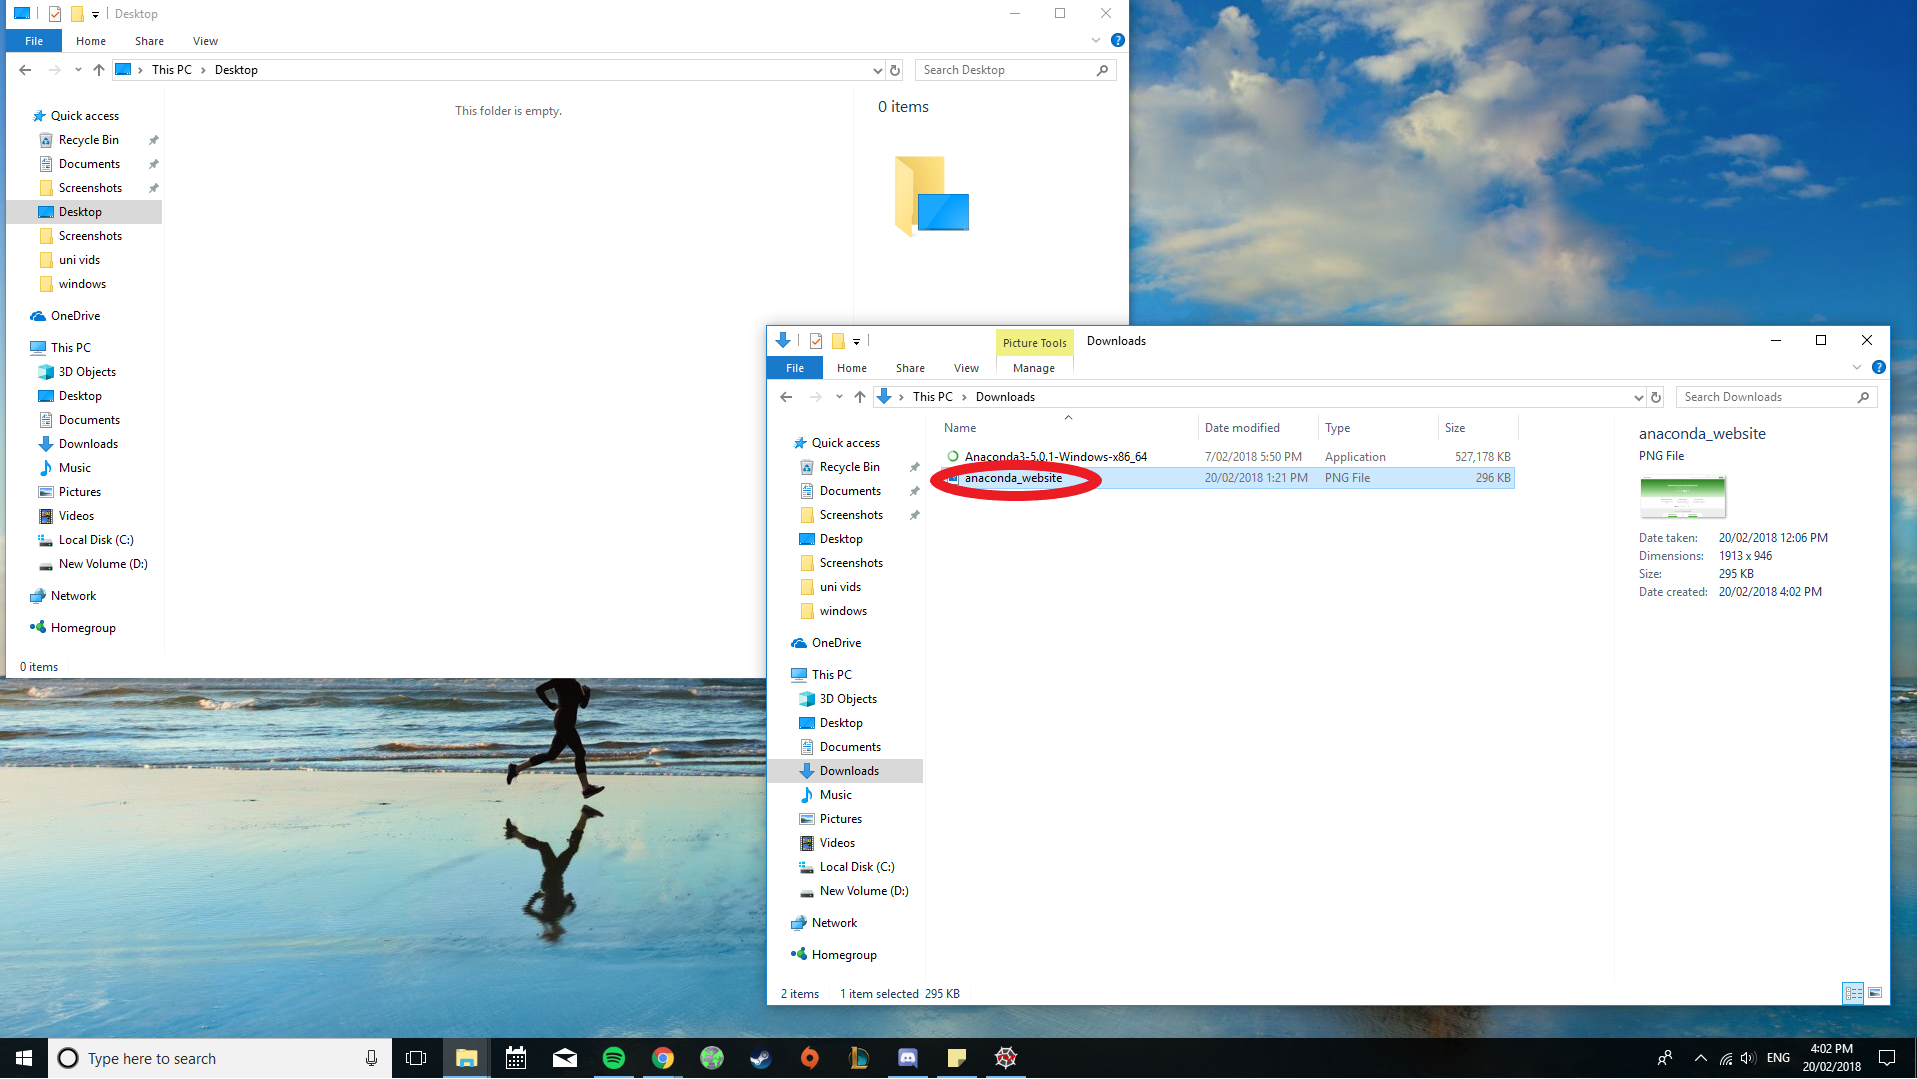Open Calendar app from the taskbar
This screenshot has width=1917, height=1079.
516,1058
